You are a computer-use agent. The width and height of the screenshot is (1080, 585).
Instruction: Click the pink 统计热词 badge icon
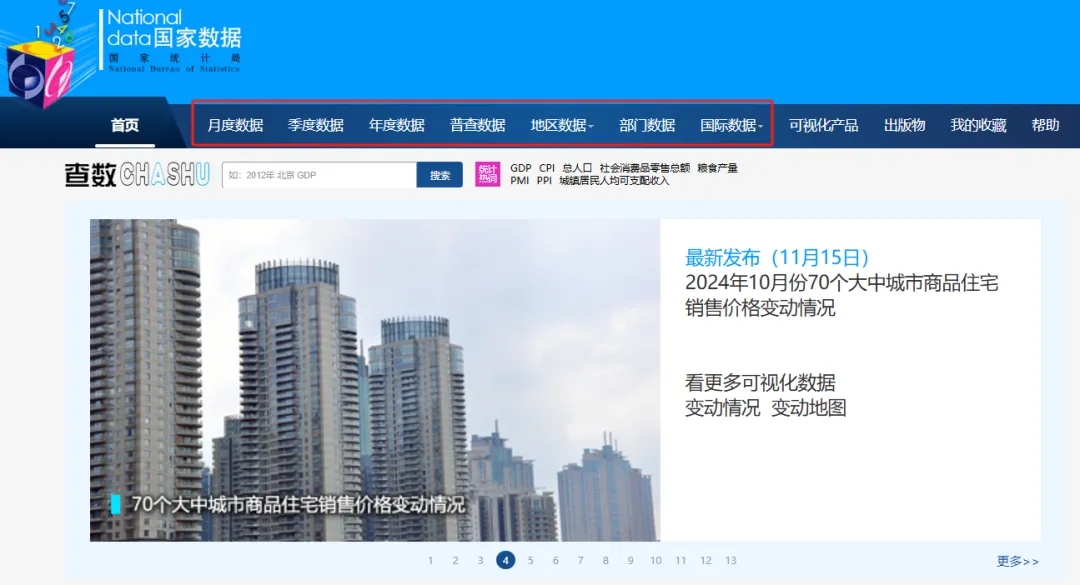(x=487, y=174)
